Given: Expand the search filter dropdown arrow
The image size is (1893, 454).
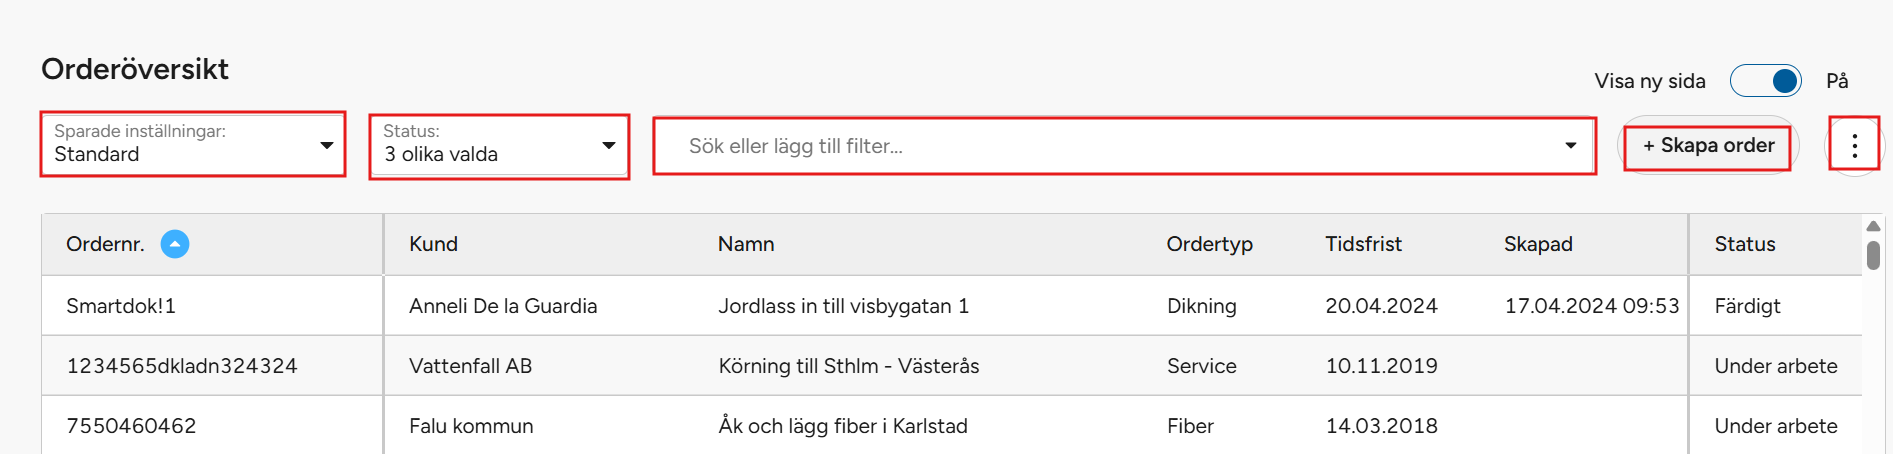Looking at the screenshot, I should [x=1570, y=146].
